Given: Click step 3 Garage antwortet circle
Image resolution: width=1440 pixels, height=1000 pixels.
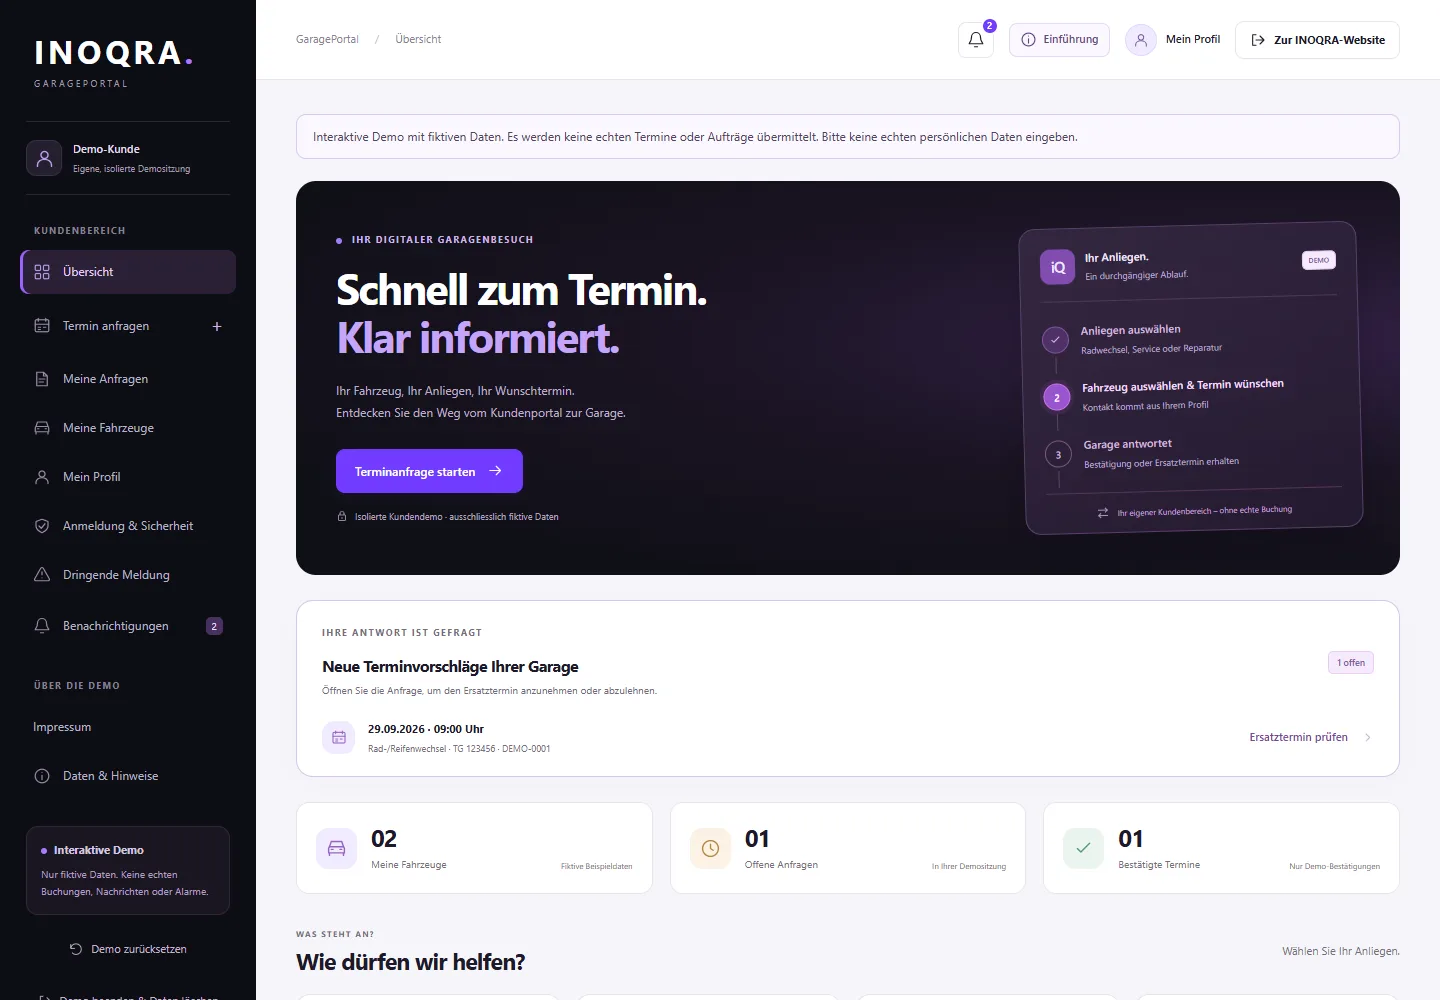Looking at the screenshot, I should pyautogui.click(x=1058, y=455).
